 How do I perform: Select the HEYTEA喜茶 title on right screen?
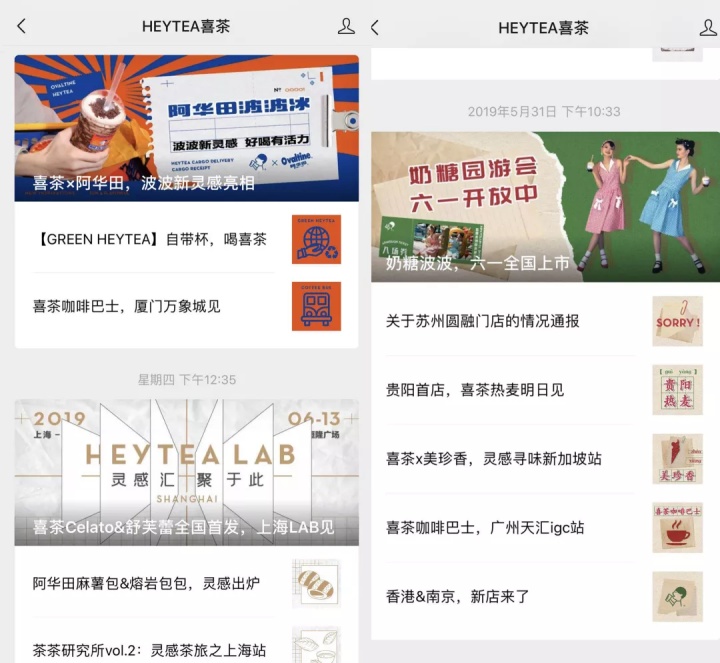tap(543, 28)
